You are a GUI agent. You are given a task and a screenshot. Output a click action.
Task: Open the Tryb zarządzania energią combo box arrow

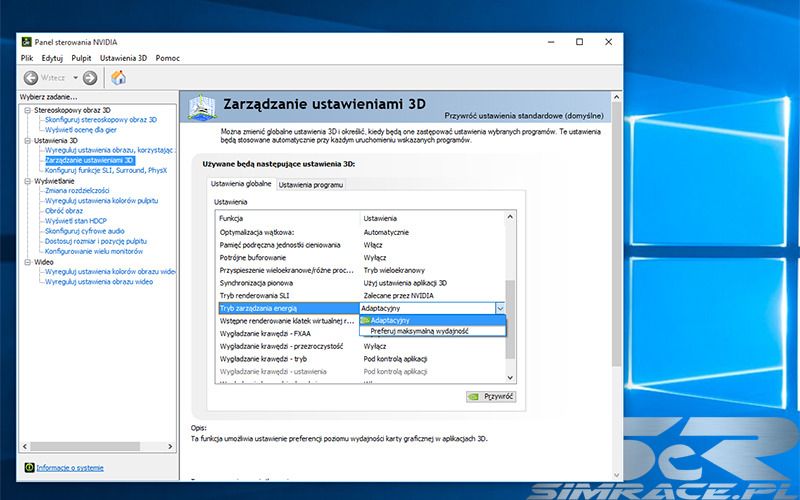pos(501,309)
